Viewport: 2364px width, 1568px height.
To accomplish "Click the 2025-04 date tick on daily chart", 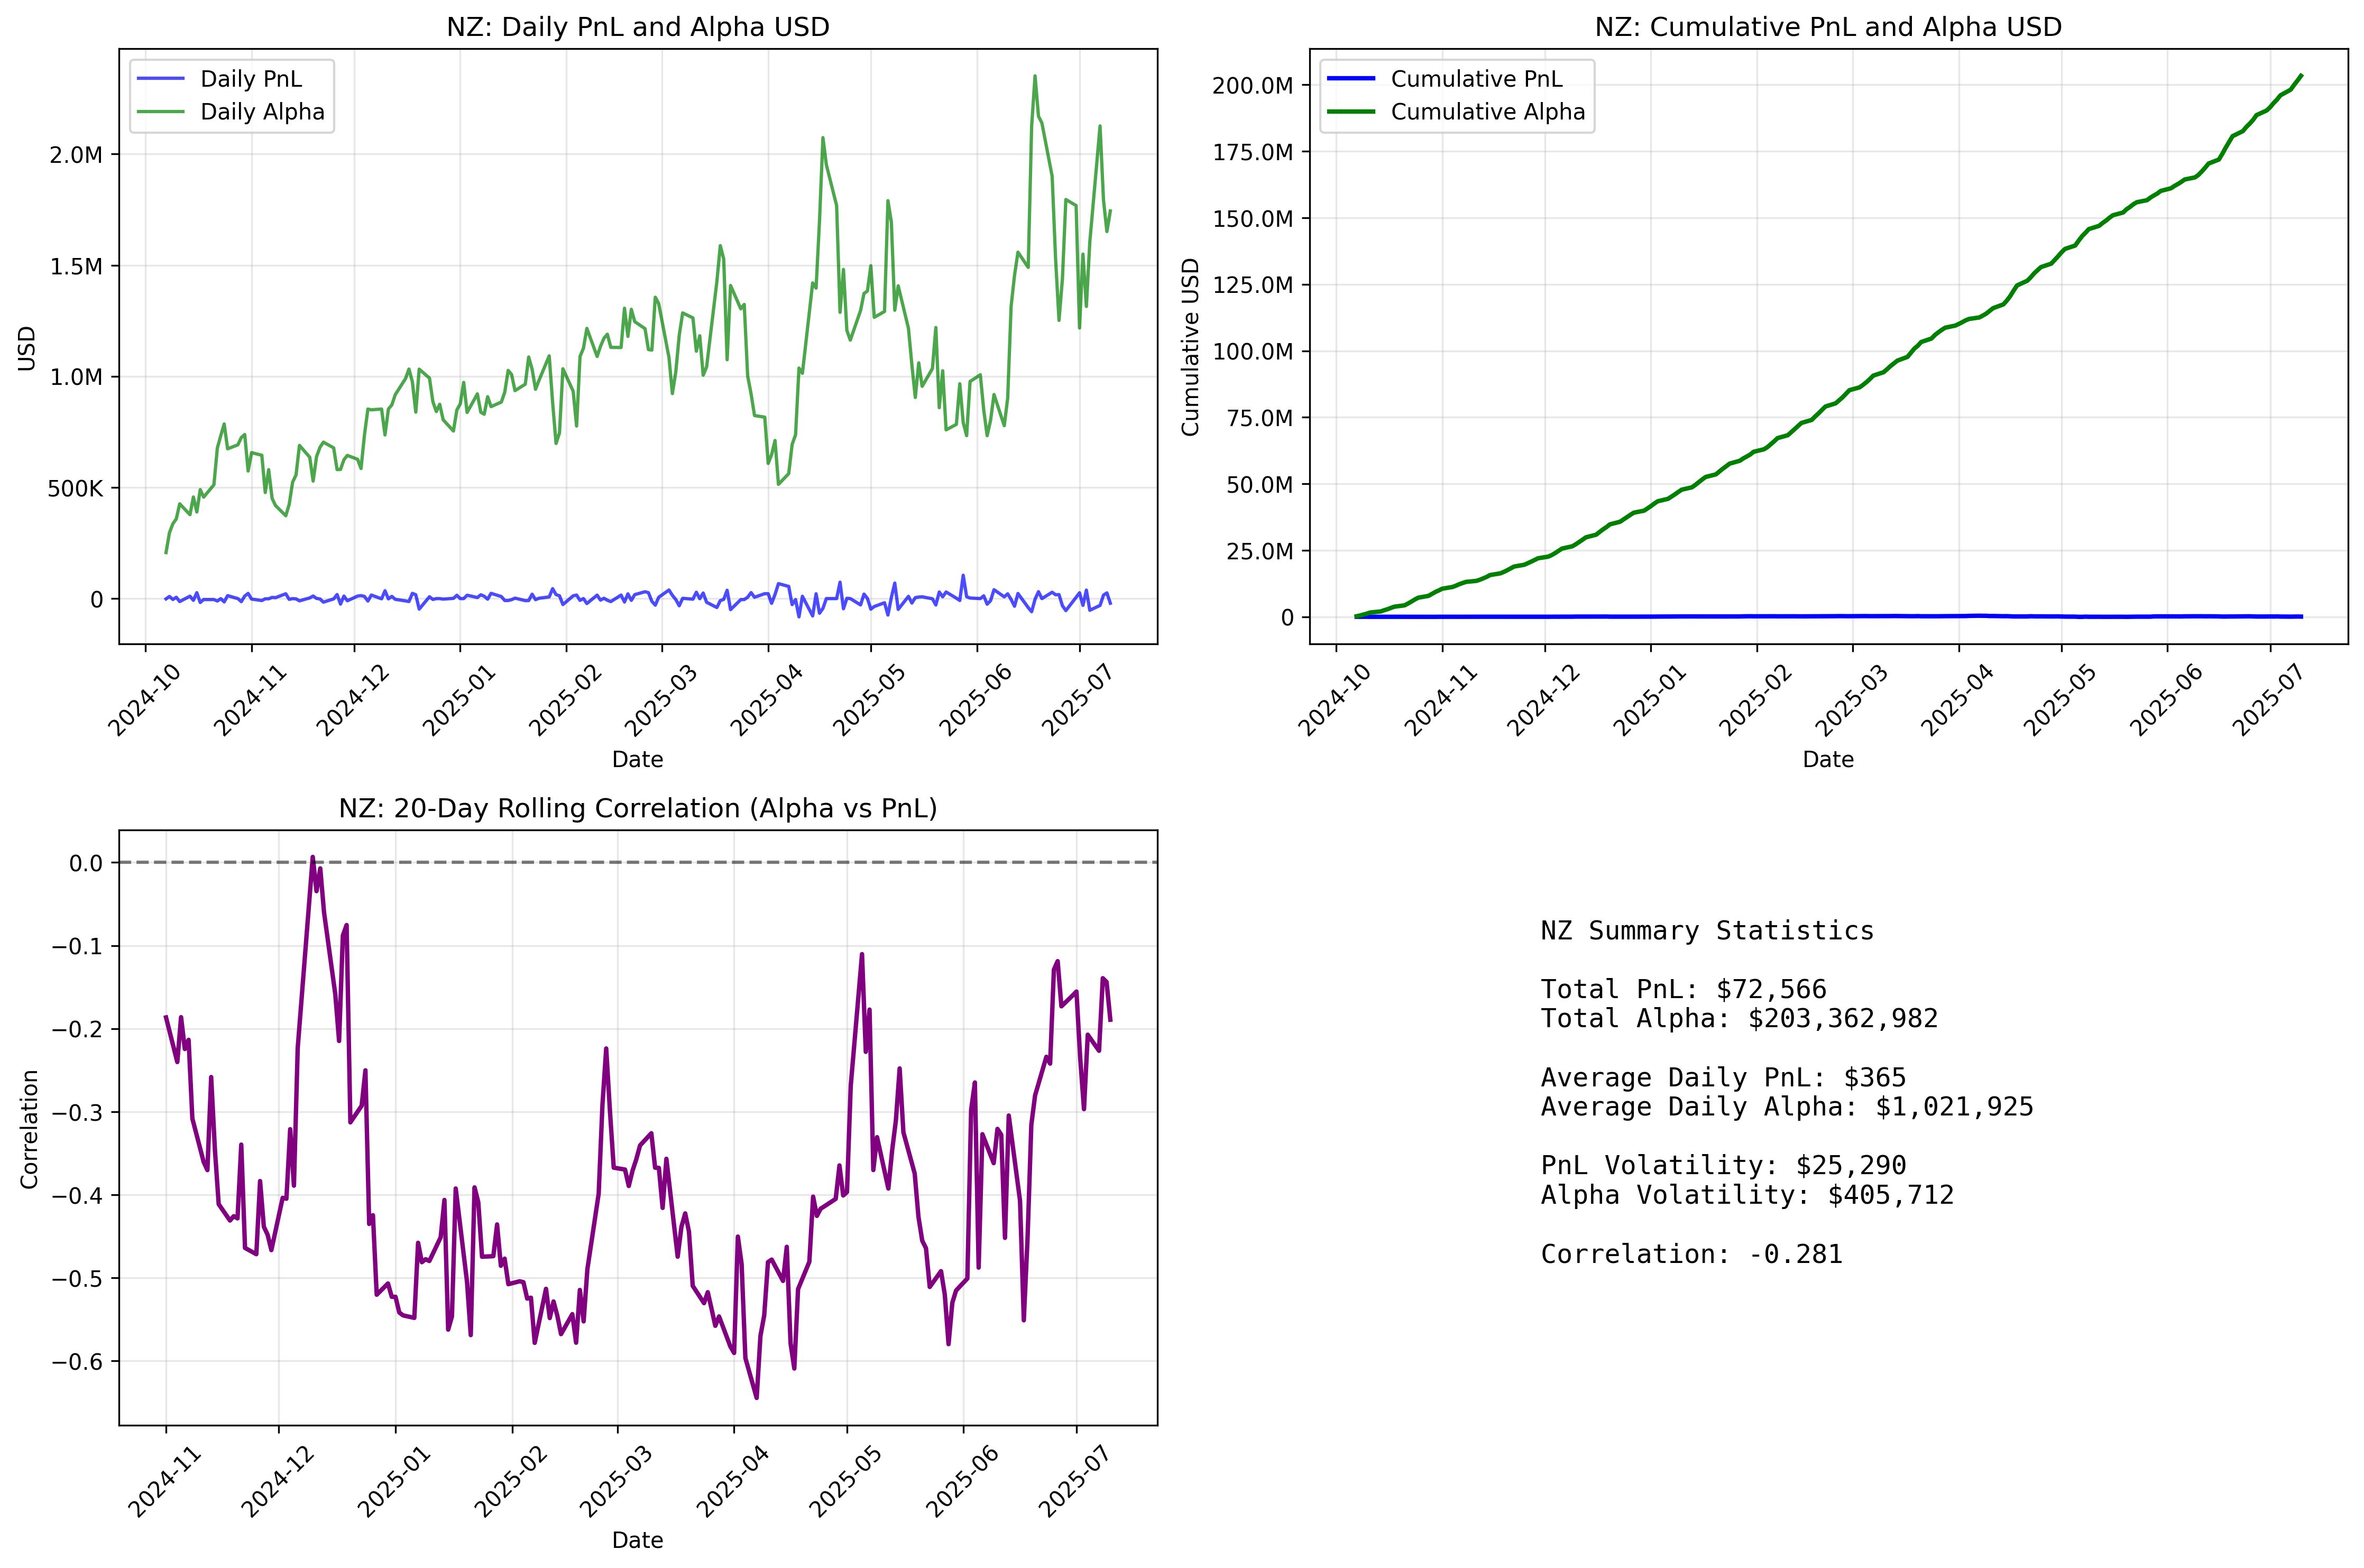I will coord(766,699).
